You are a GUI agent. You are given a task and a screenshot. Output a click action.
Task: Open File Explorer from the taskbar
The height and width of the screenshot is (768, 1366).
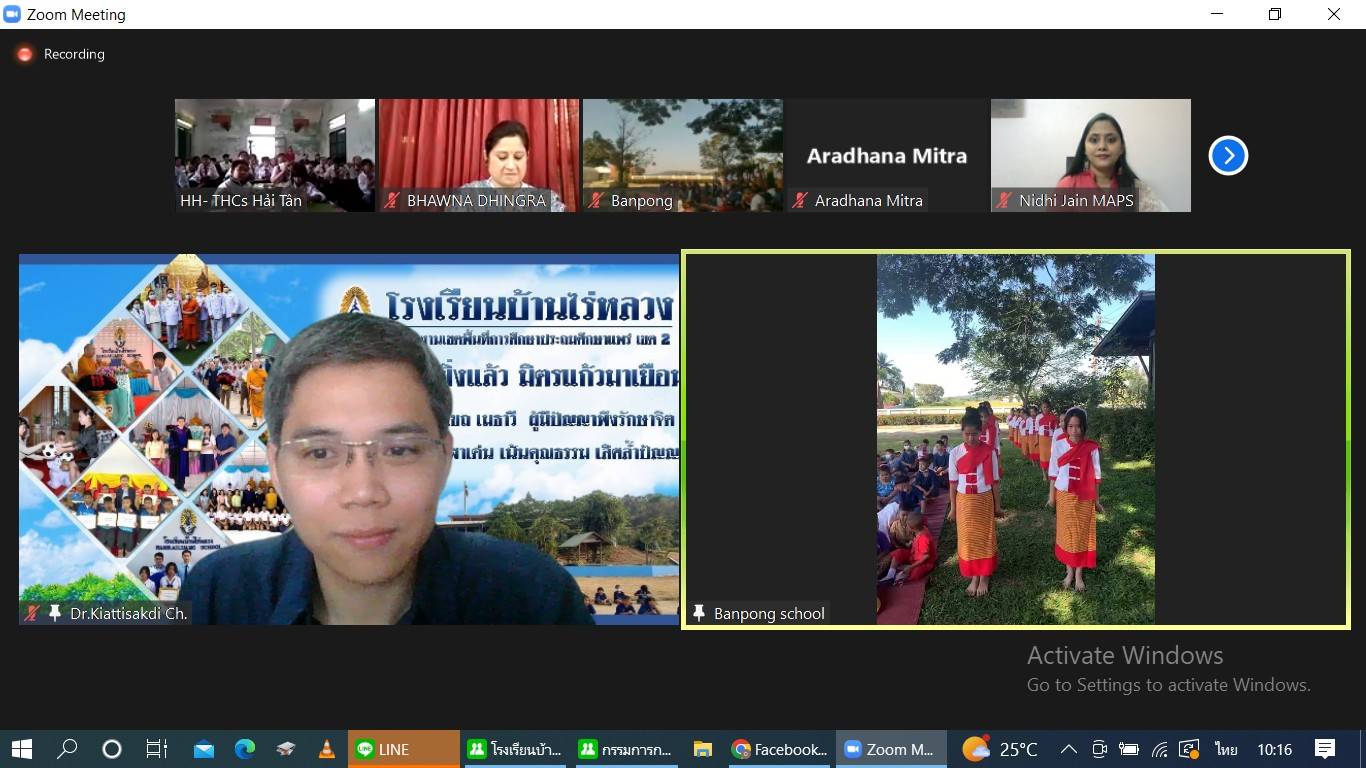(703, 749)
